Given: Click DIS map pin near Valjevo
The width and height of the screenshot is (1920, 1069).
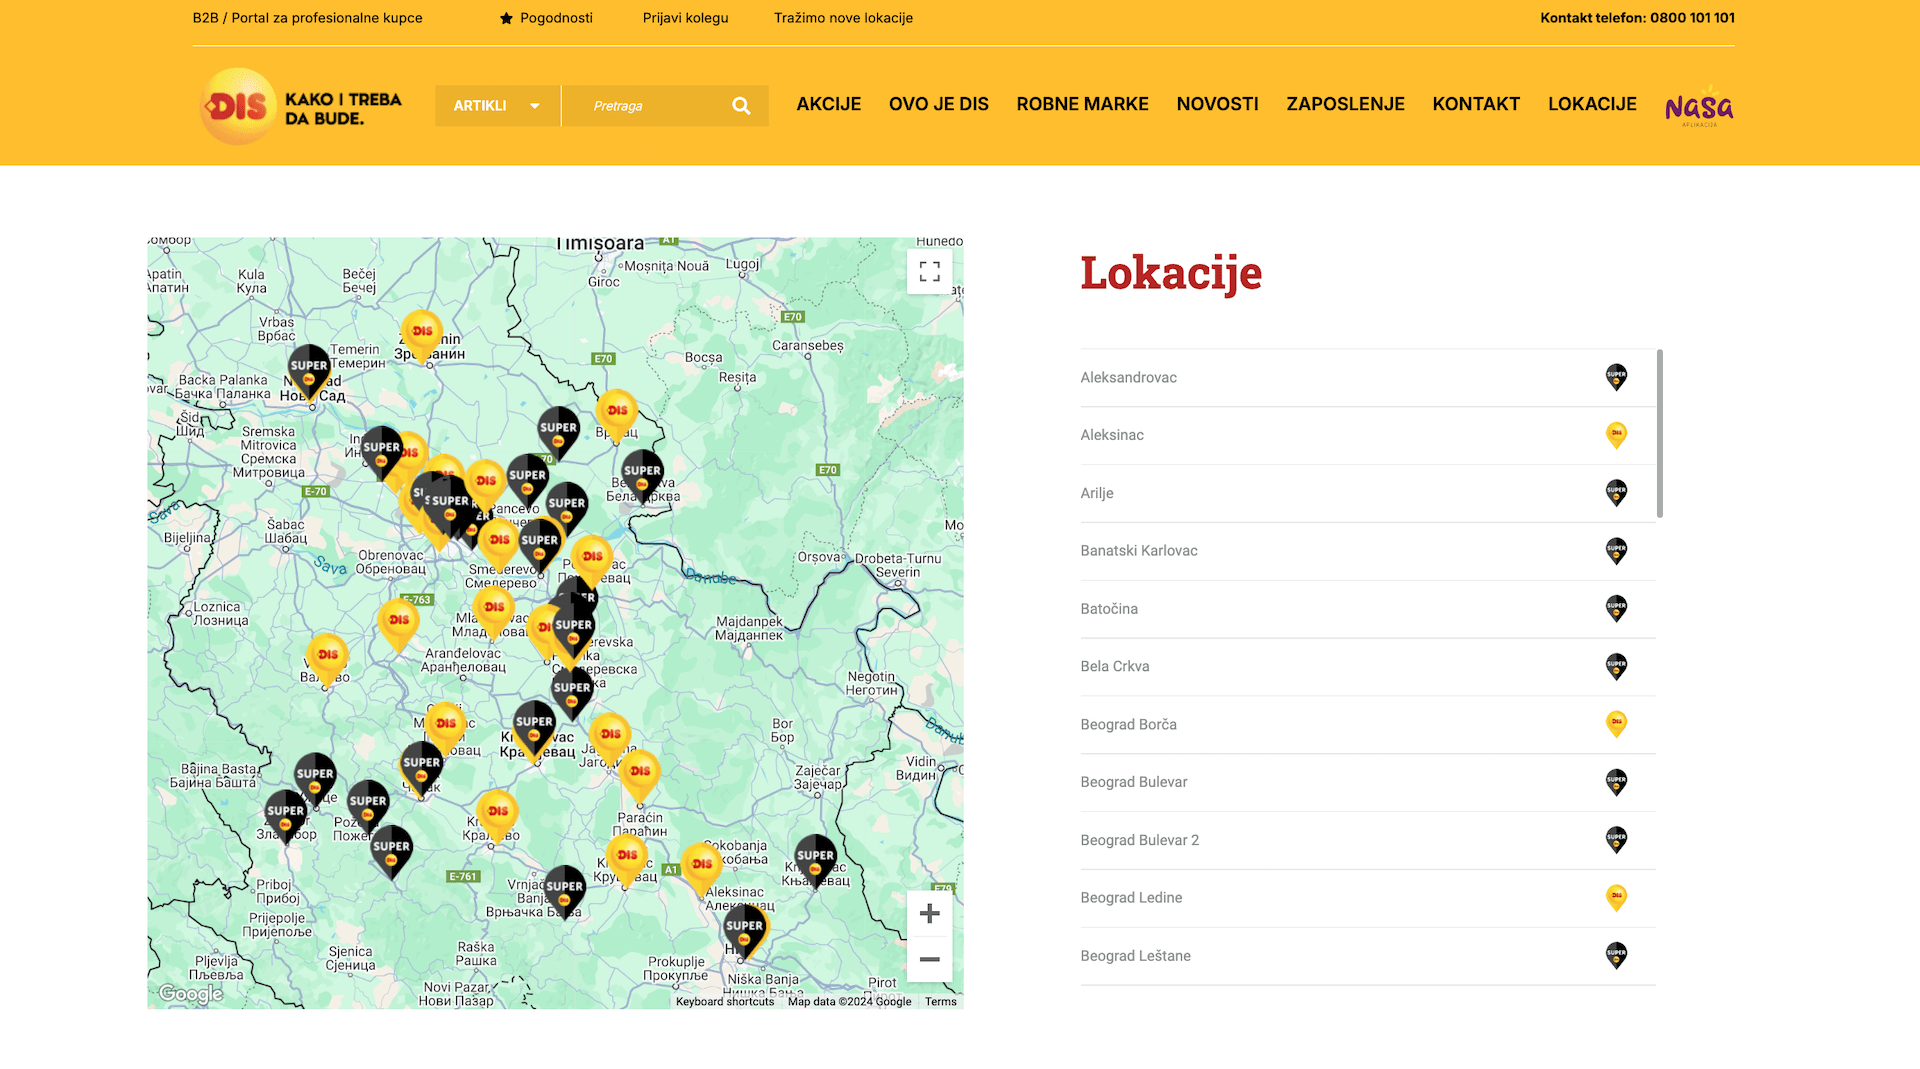Looking at the screenshot, I should pos(327,659).
